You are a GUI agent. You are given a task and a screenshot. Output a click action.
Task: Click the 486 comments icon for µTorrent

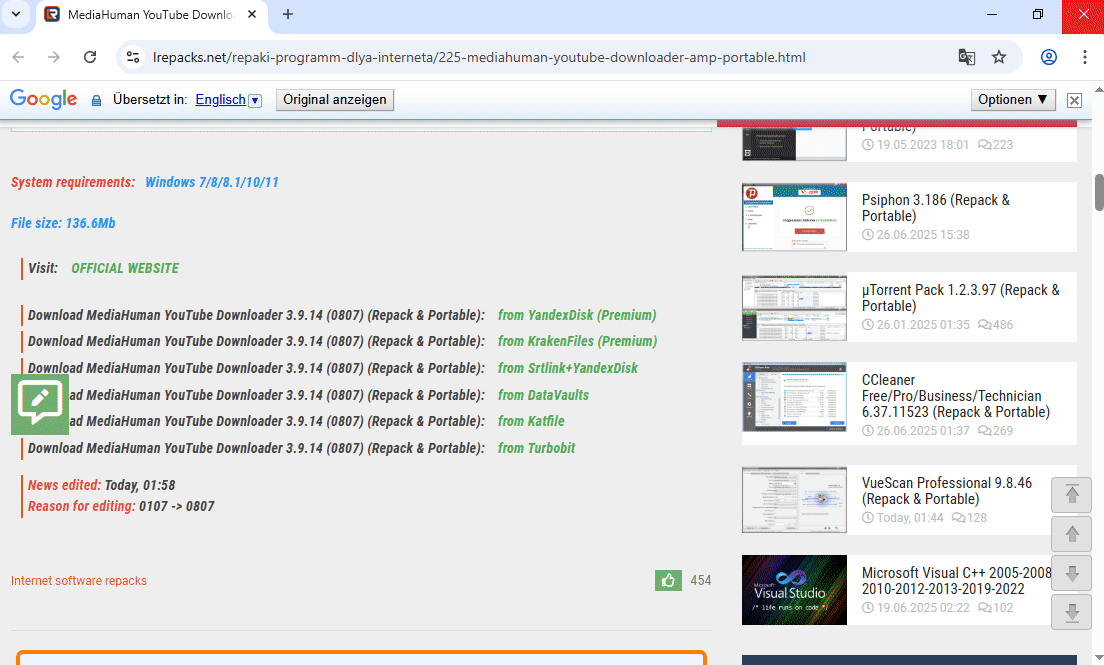pos(985,325)
